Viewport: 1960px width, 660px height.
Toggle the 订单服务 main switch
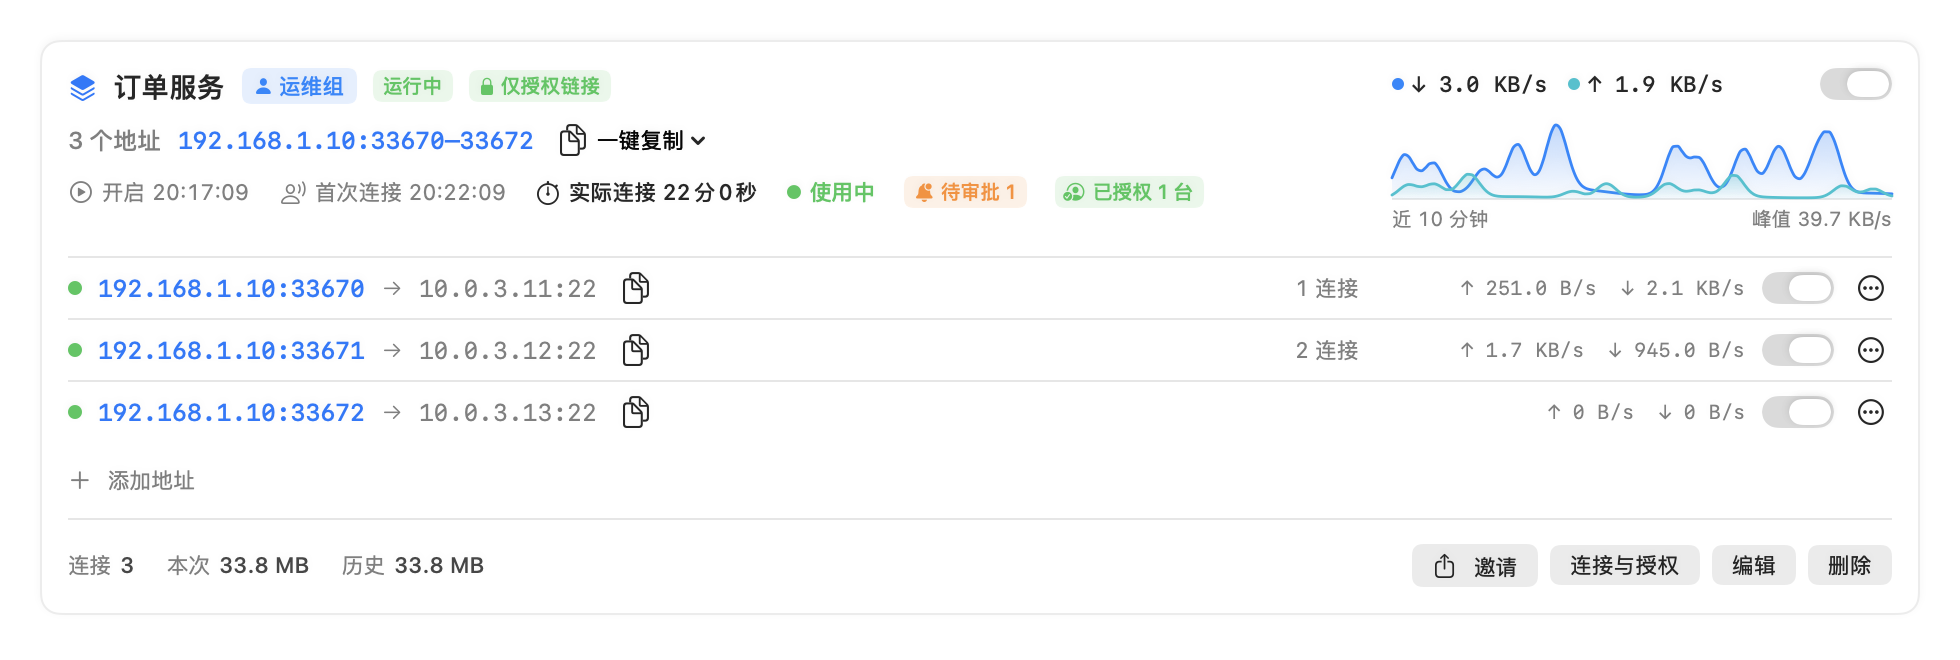coord(1856,84)
